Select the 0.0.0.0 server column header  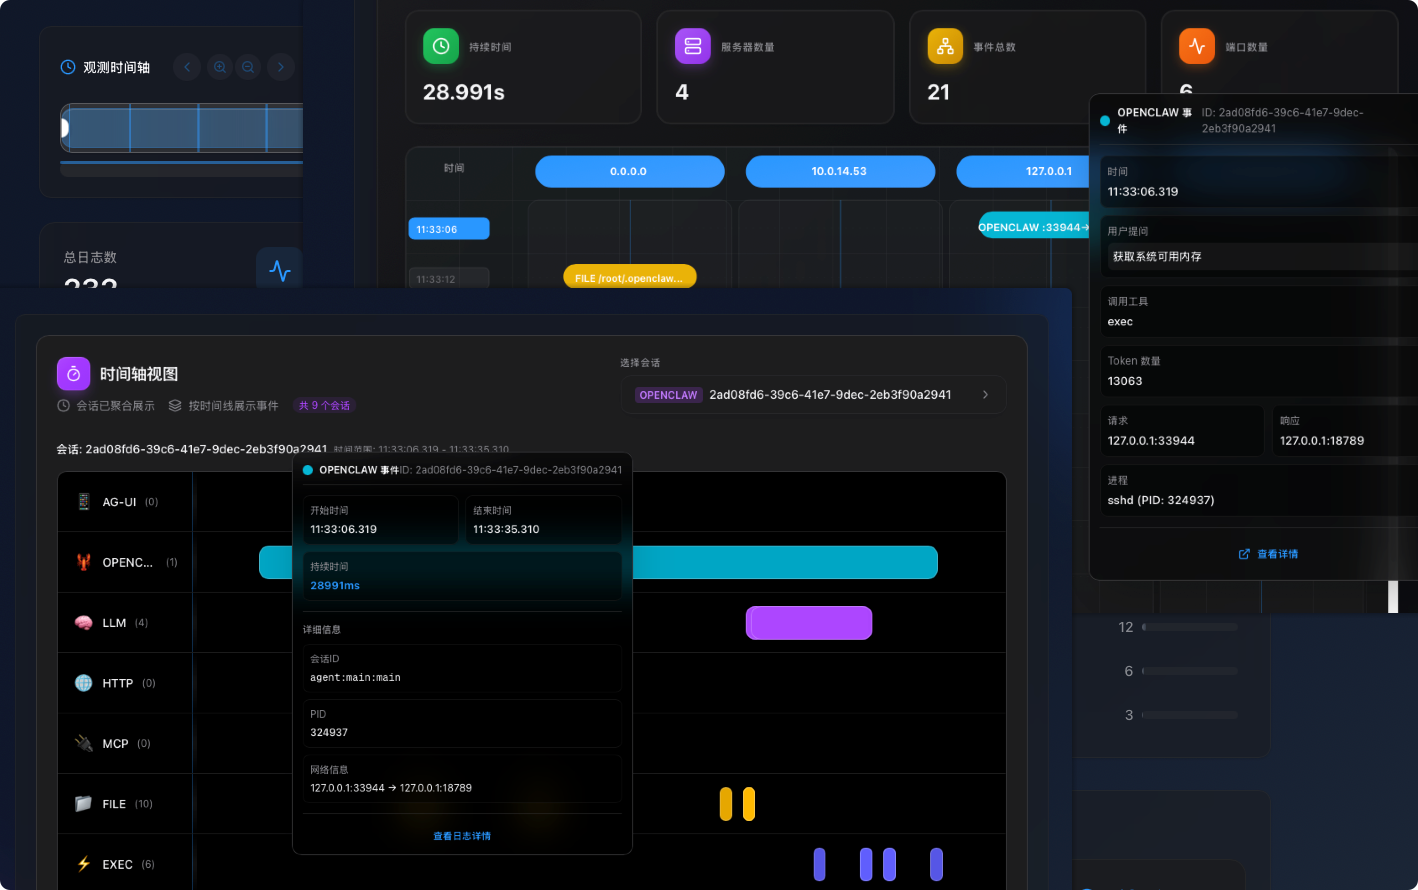[629, 171]
